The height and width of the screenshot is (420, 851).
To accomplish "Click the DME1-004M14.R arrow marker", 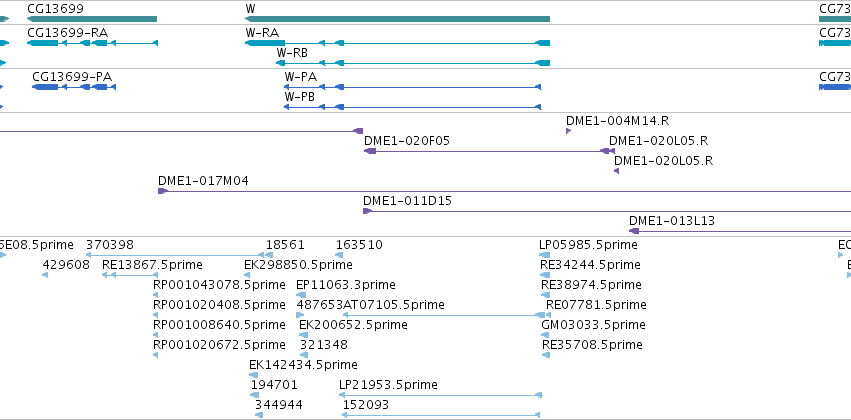I will coord(568,131).
